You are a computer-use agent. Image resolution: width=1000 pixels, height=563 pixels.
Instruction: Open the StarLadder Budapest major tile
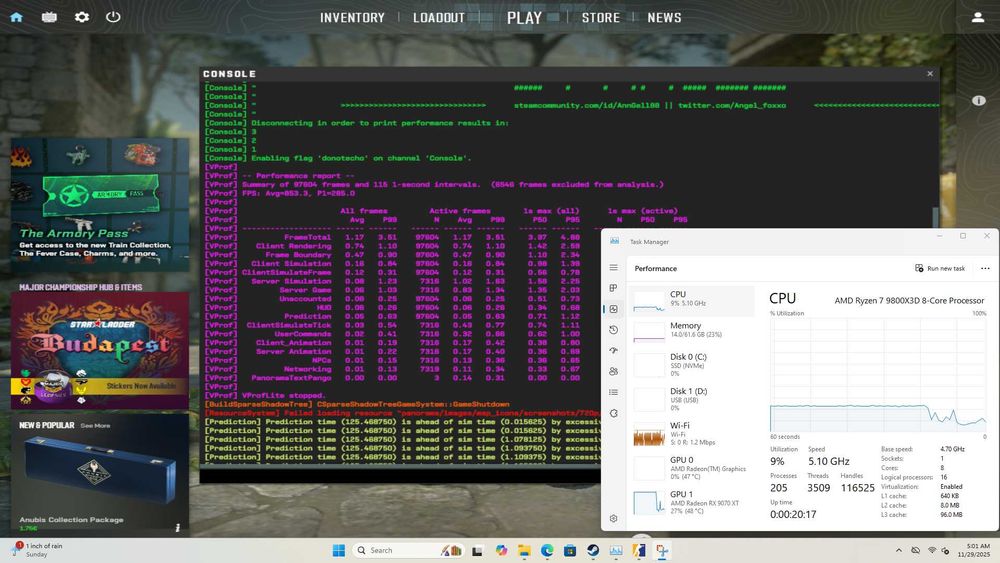pyautogui.click(x=100, y=350)
